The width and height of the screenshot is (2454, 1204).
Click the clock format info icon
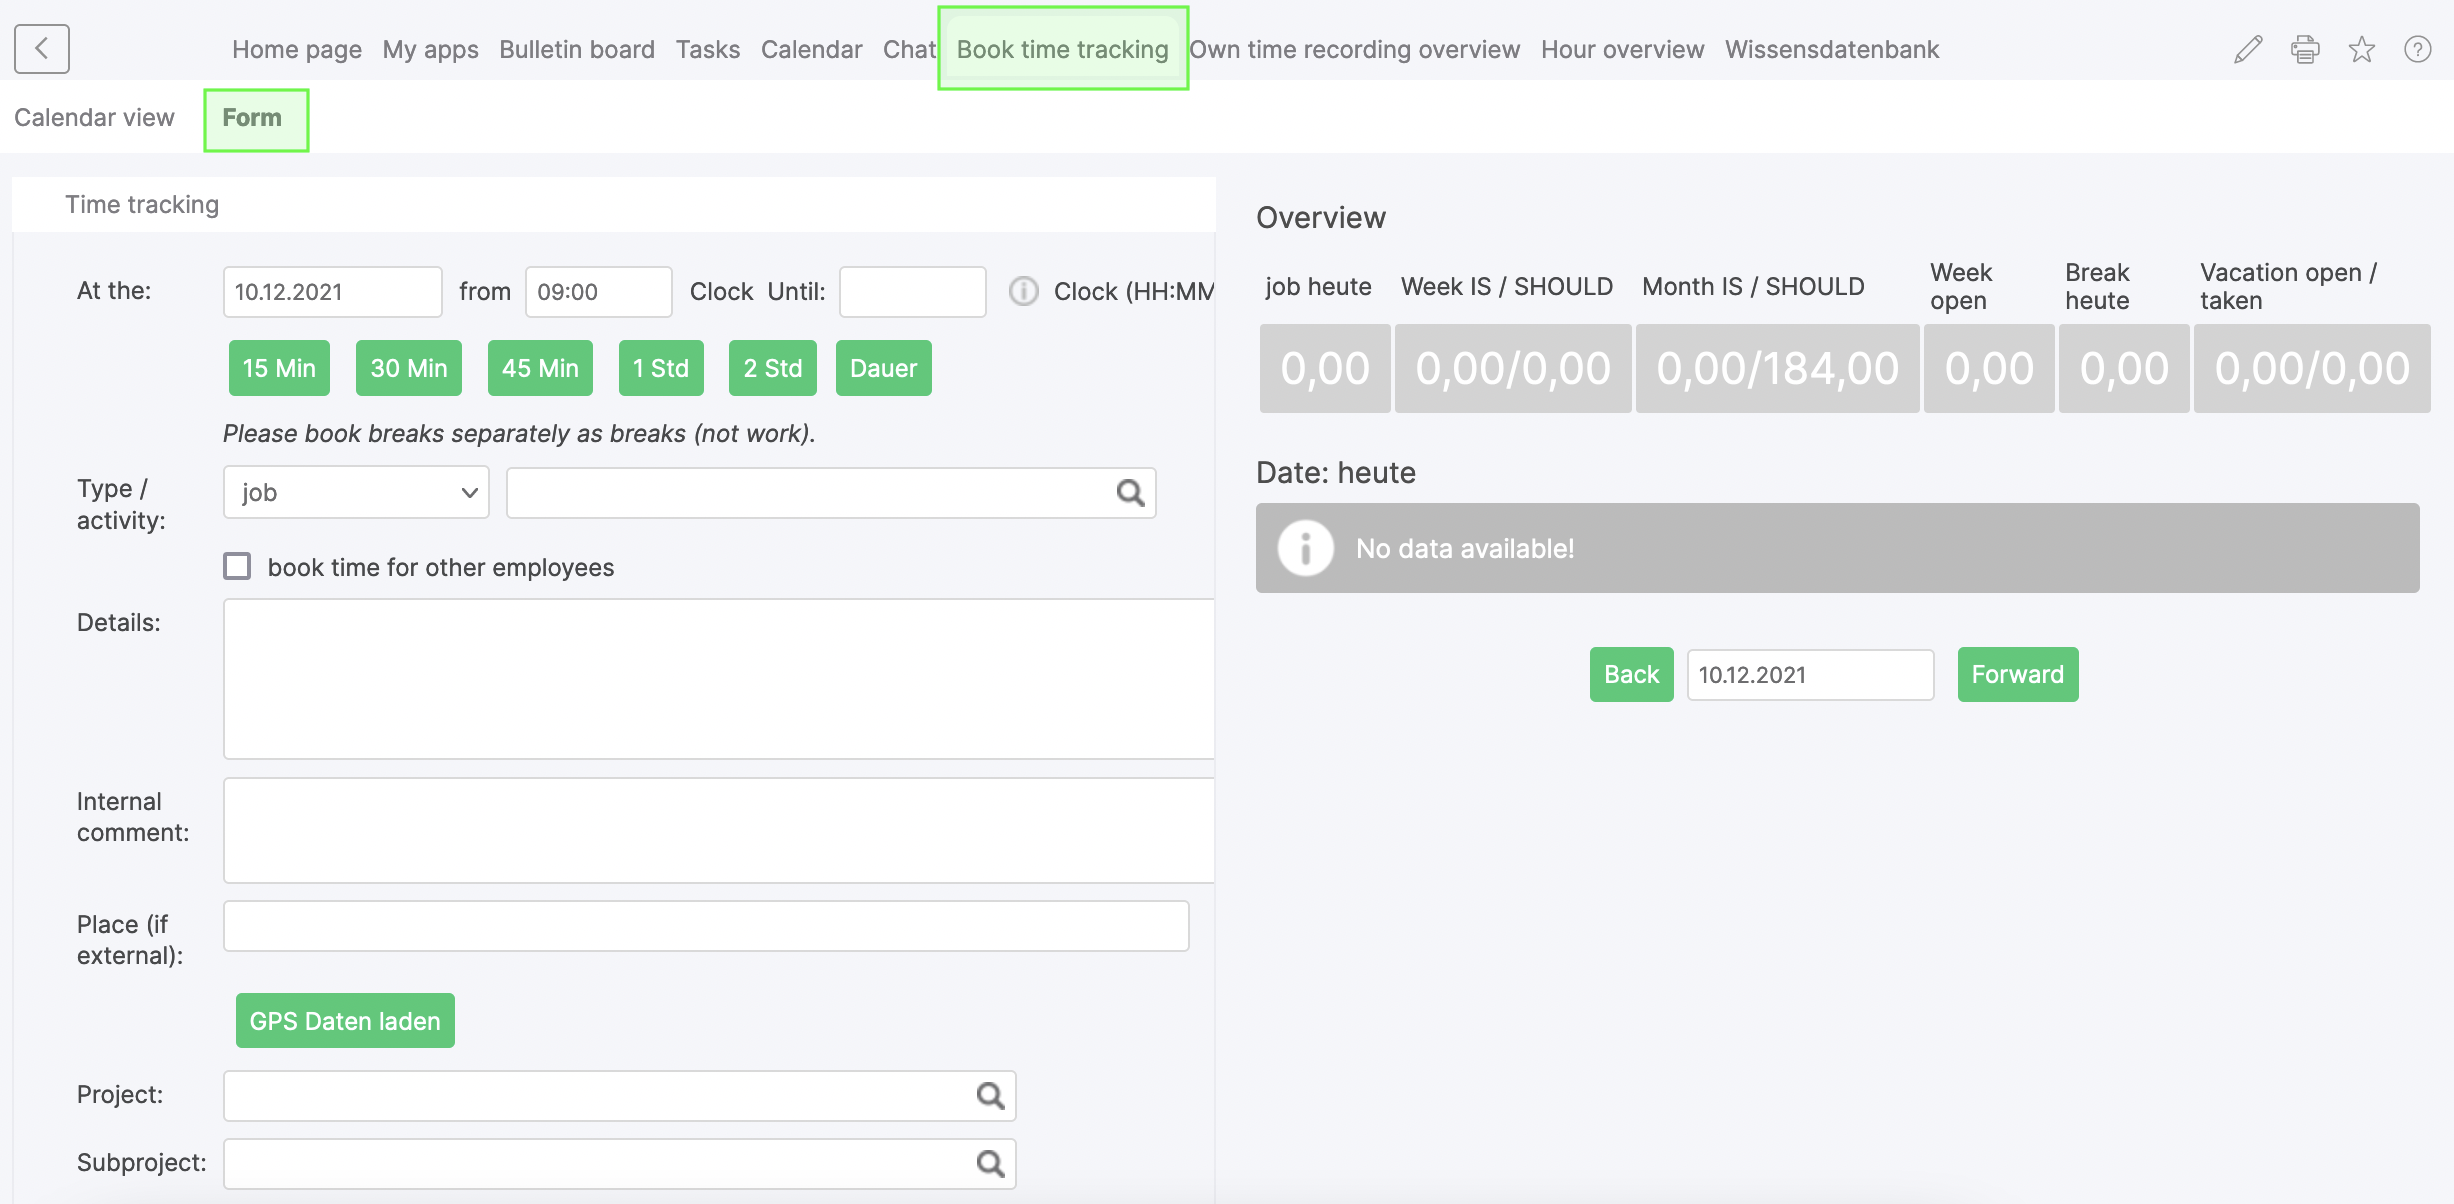[1023, 291]
